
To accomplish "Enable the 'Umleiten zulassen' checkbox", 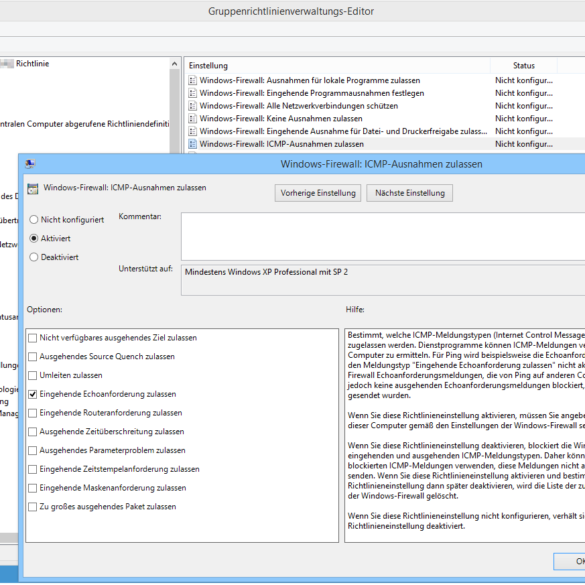I will tap(33, 375).
